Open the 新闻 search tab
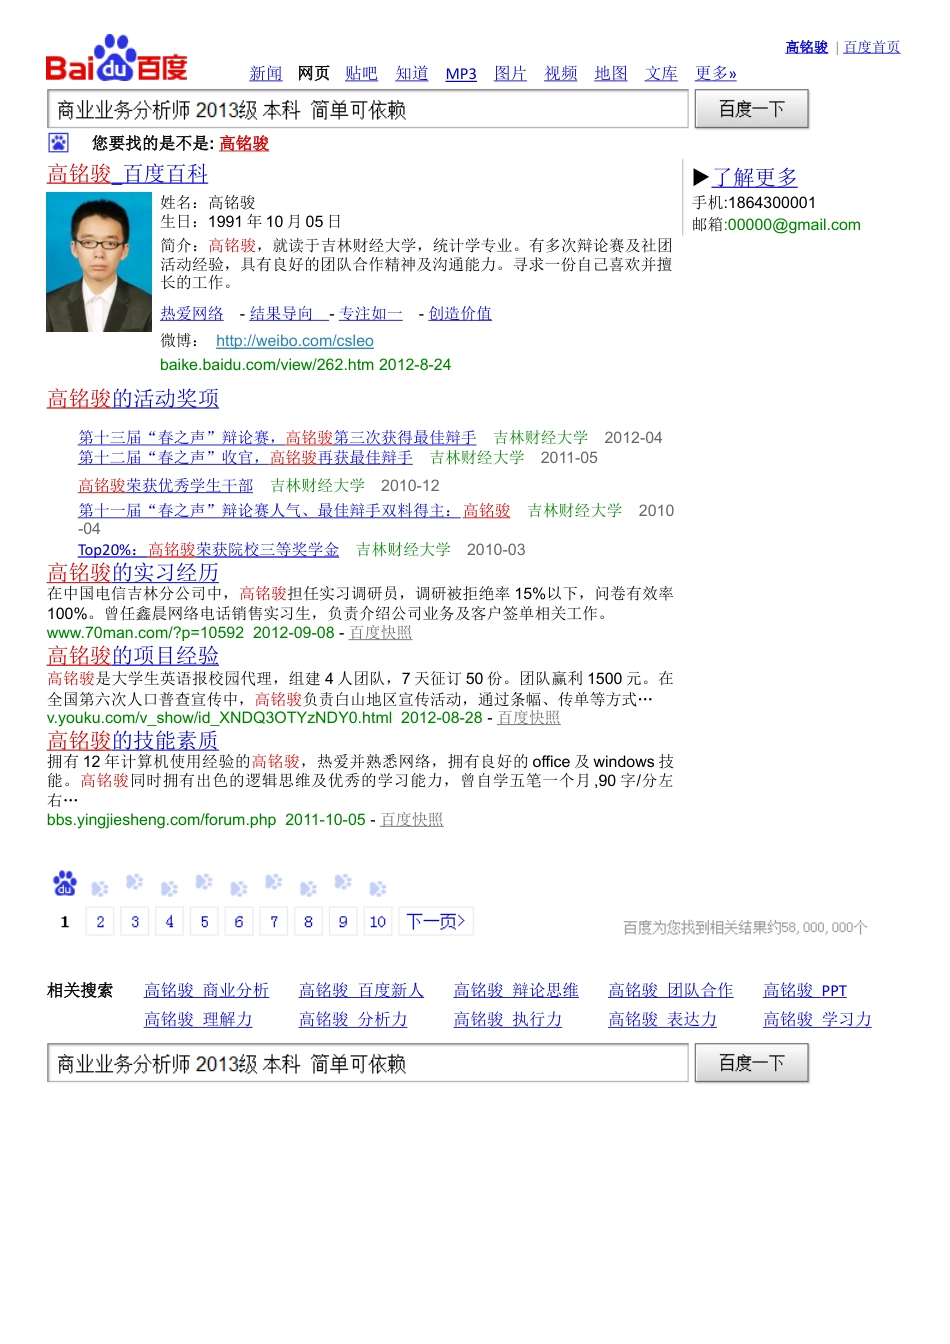The image size is (950, 1344). coord(266,73)
